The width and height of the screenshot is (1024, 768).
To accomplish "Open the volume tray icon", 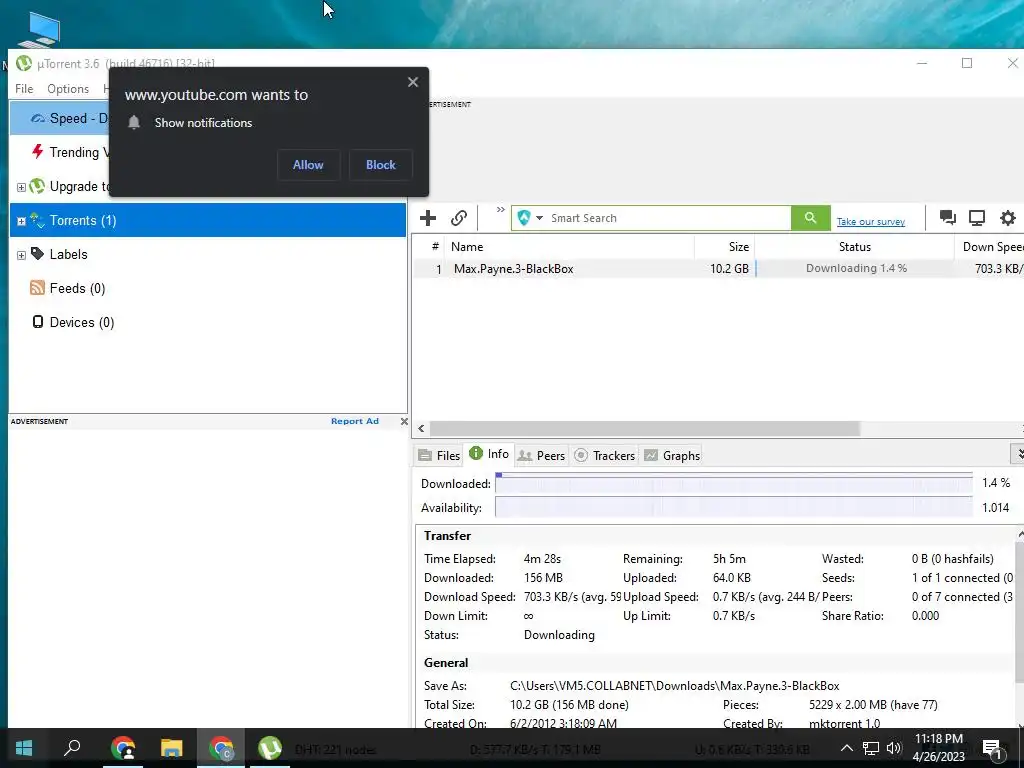I will pyautogui.click(x=894, y=748).
